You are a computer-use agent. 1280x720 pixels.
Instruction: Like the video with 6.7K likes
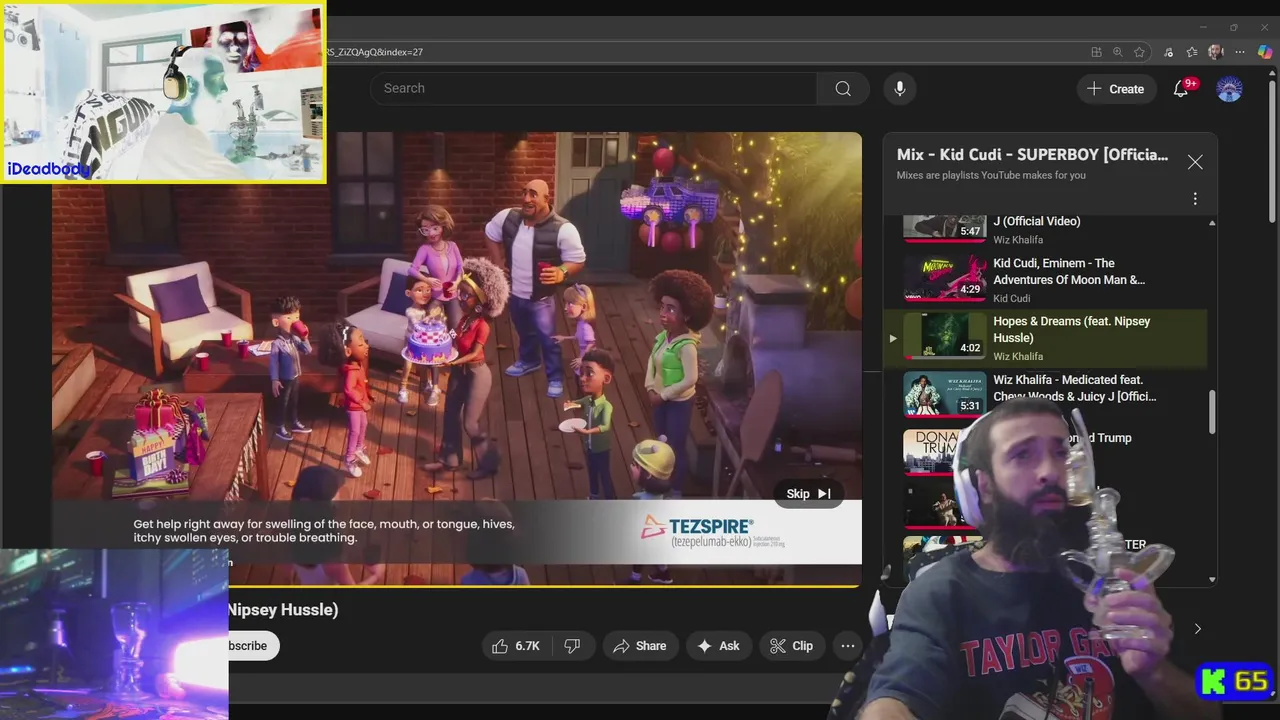pyautogui.click(x=516, y=646)
